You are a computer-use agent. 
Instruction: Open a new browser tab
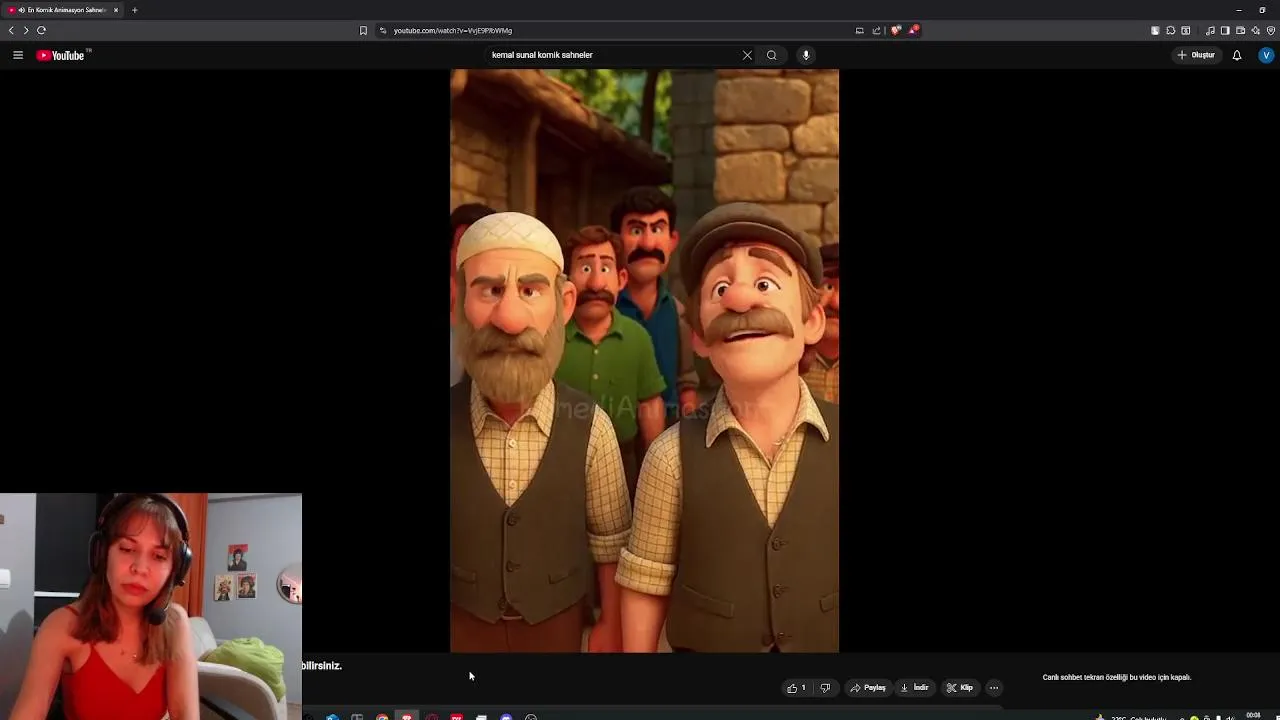pos(135,10)
